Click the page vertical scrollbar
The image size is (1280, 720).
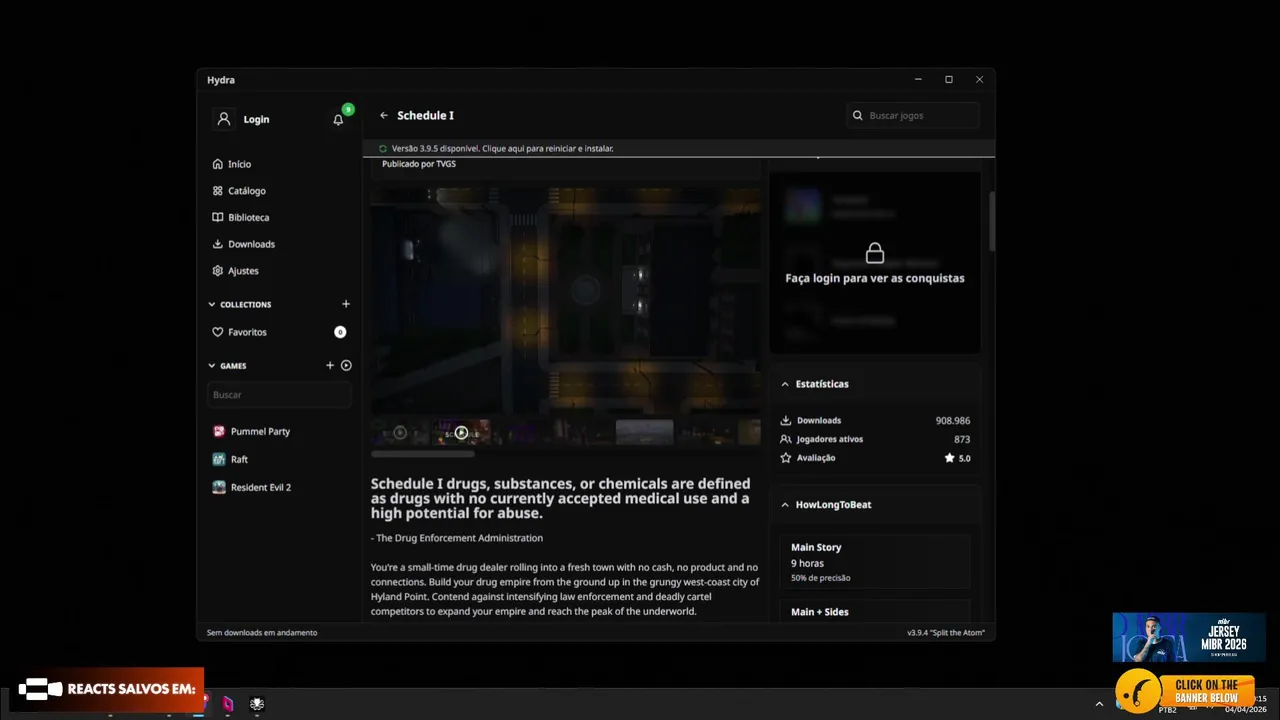[x=992, y=220]
